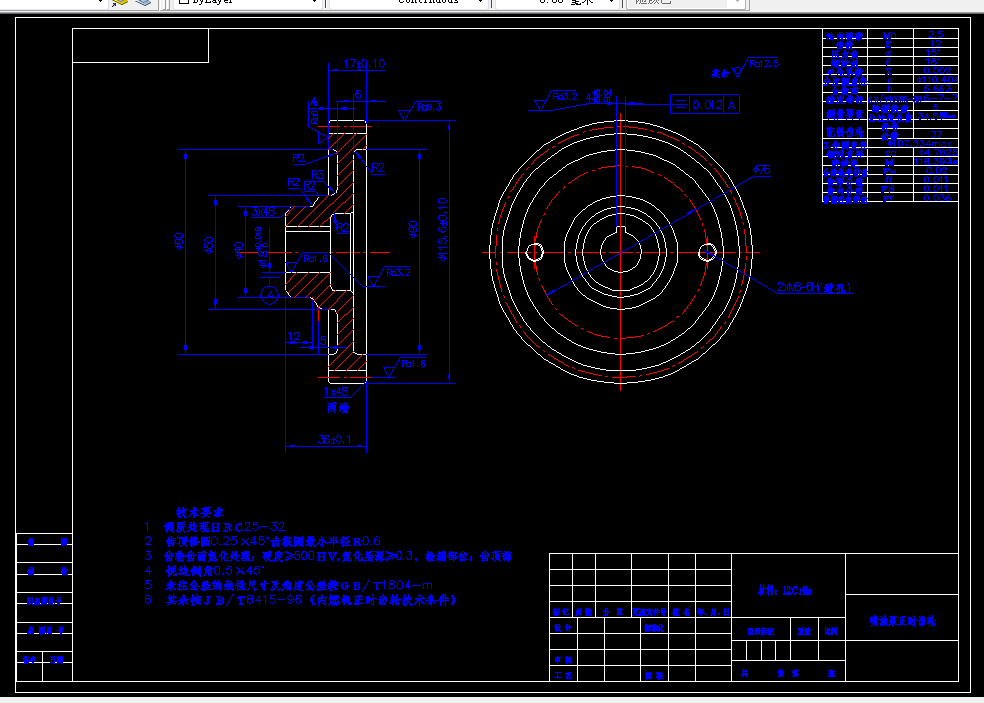Select the φ115.6±0.10 dimension text
This screenshot has width=984, height=703.
point(442,229)
